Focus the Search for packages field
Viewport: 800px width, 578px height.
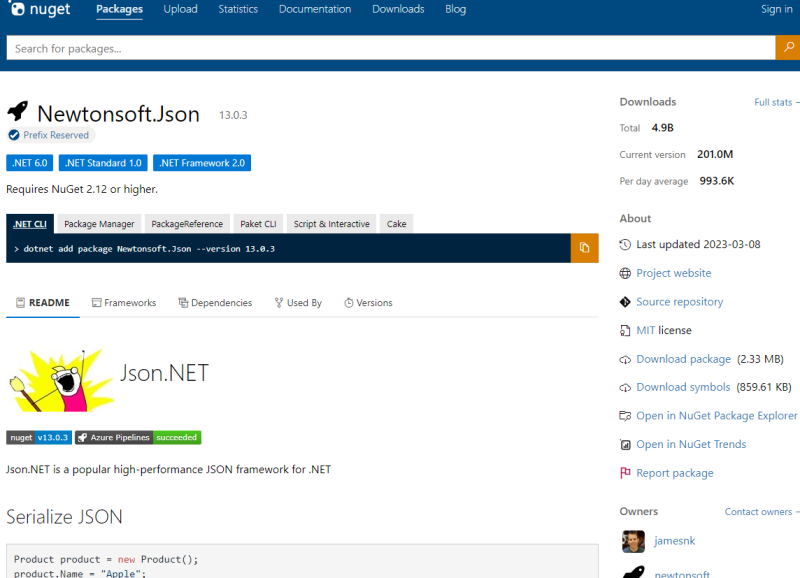(x=390, y=48)
